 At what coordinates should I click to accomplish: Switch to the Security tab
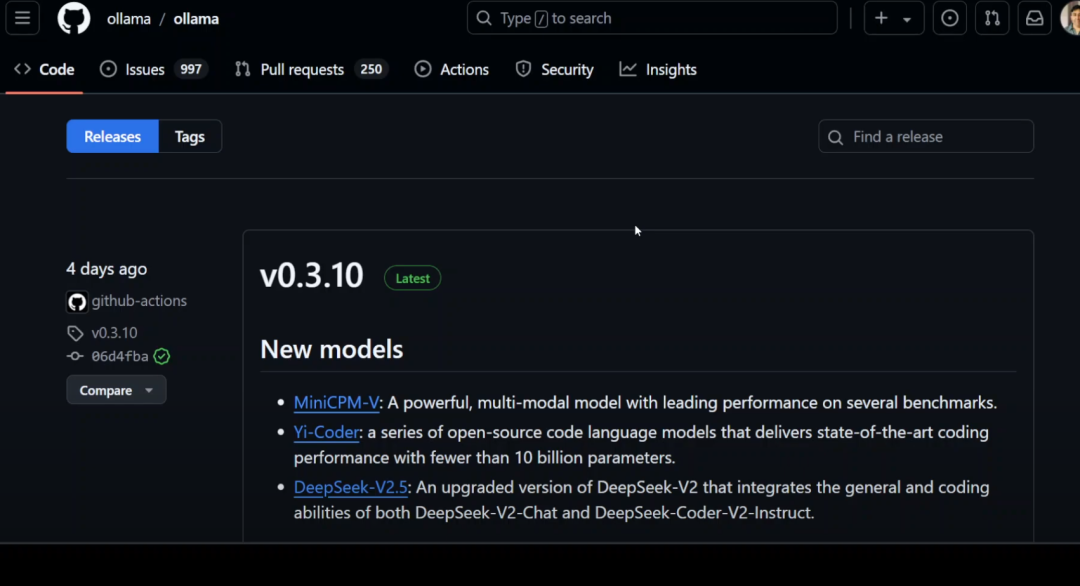pos(554,70)
